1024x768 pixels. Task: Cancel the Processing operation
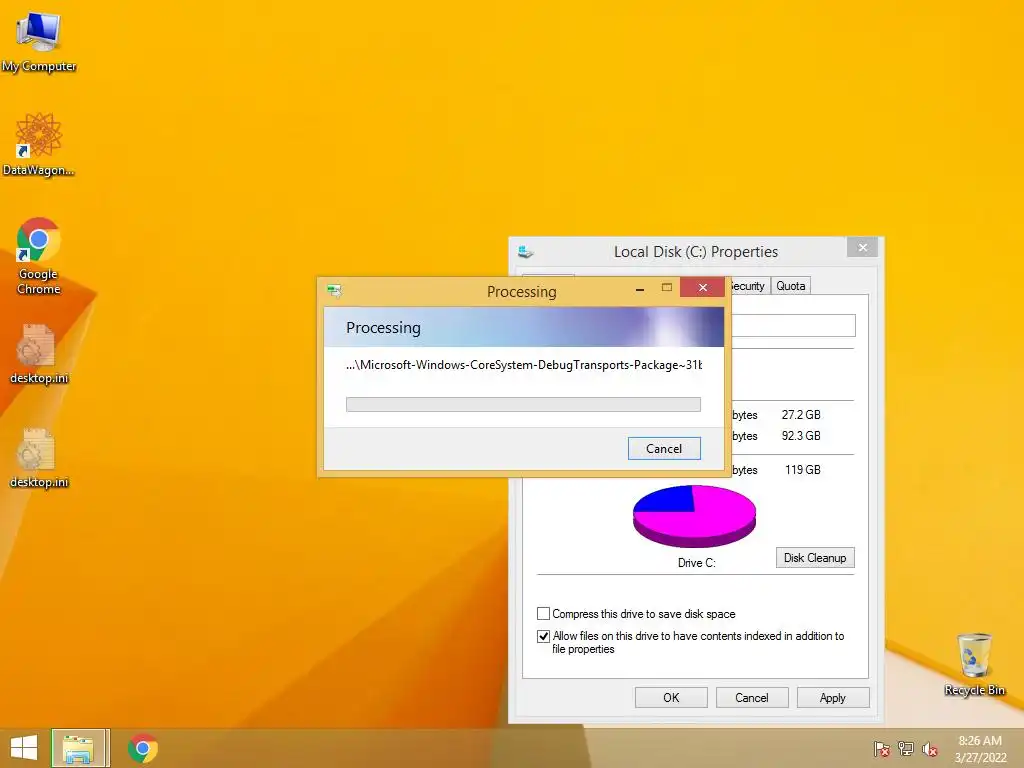tap(664, 449)
